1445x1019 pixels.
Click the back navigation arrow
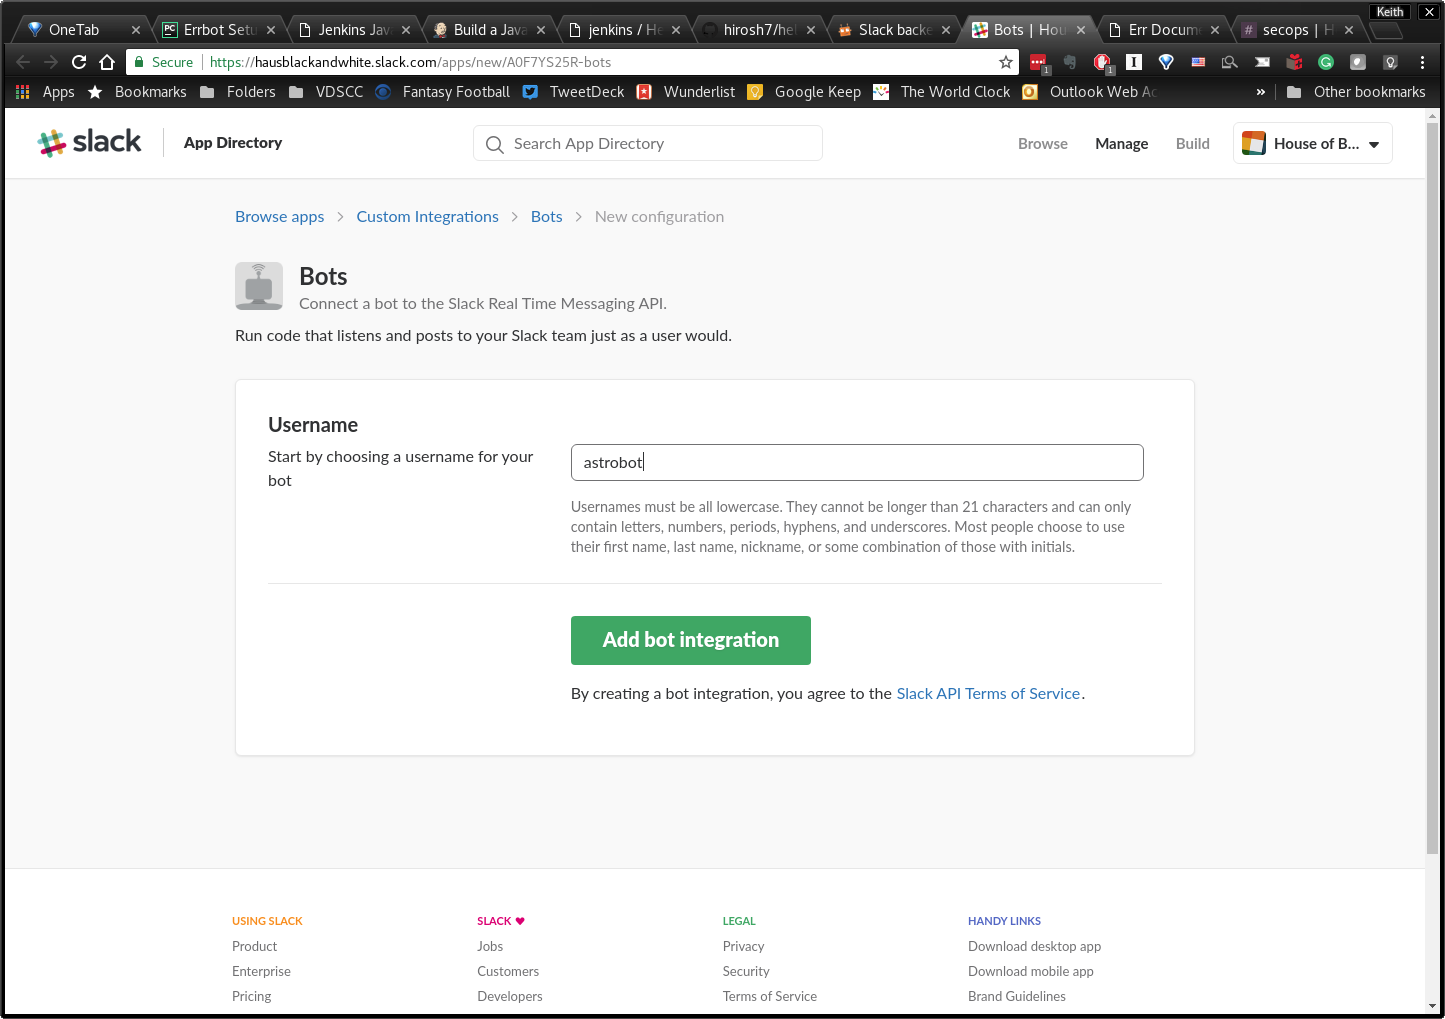coord(23,62)
